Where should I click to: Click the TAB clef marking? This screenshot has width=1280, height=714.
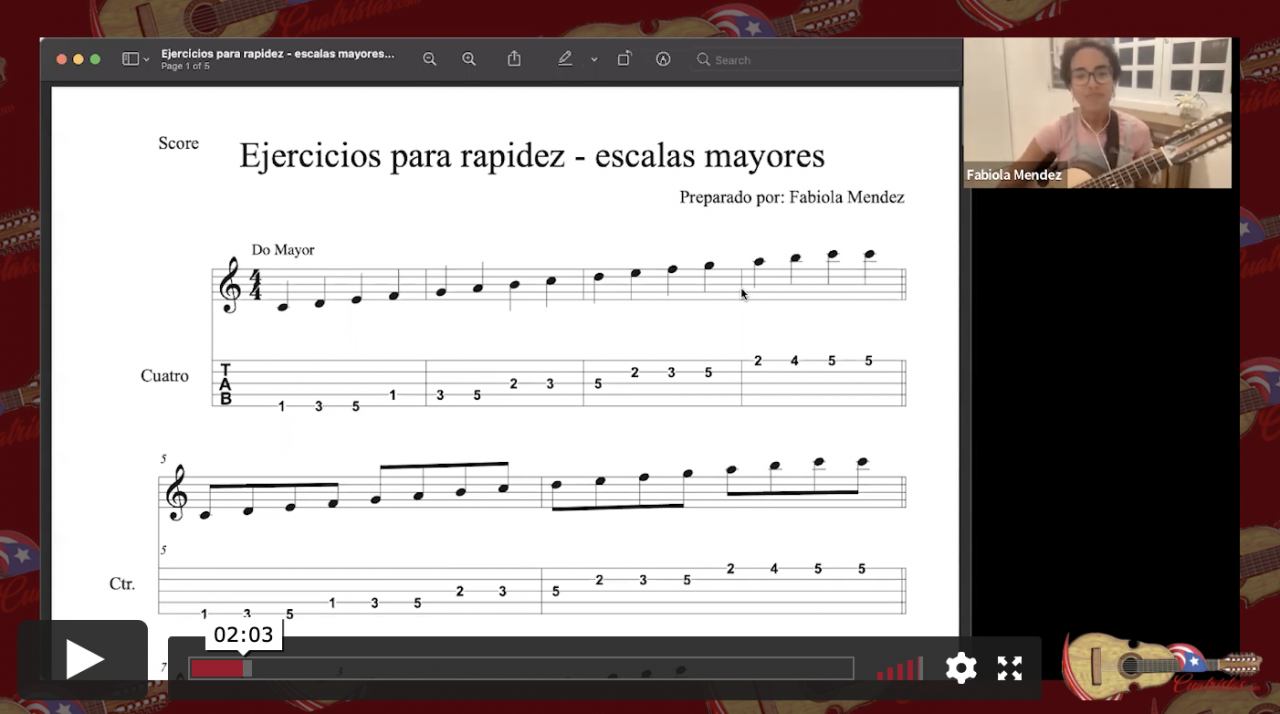coord(226,384)
